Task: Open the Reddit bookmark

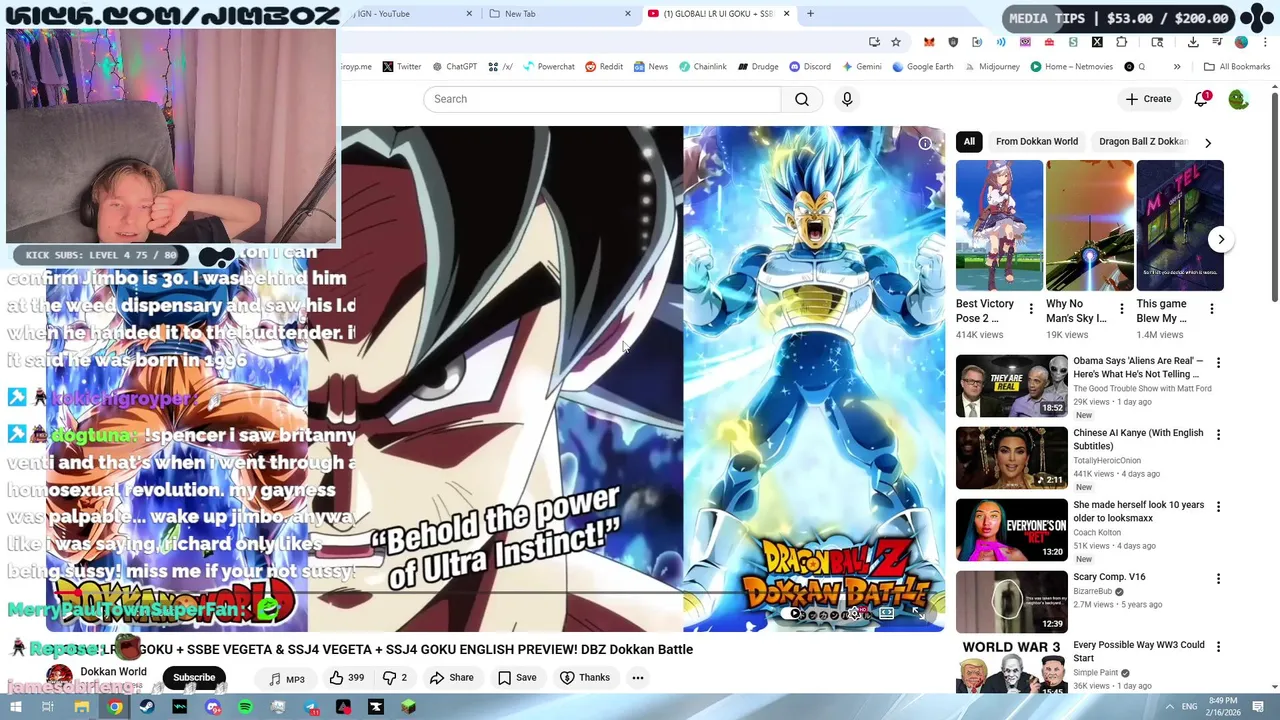Action: click(604, 67)
